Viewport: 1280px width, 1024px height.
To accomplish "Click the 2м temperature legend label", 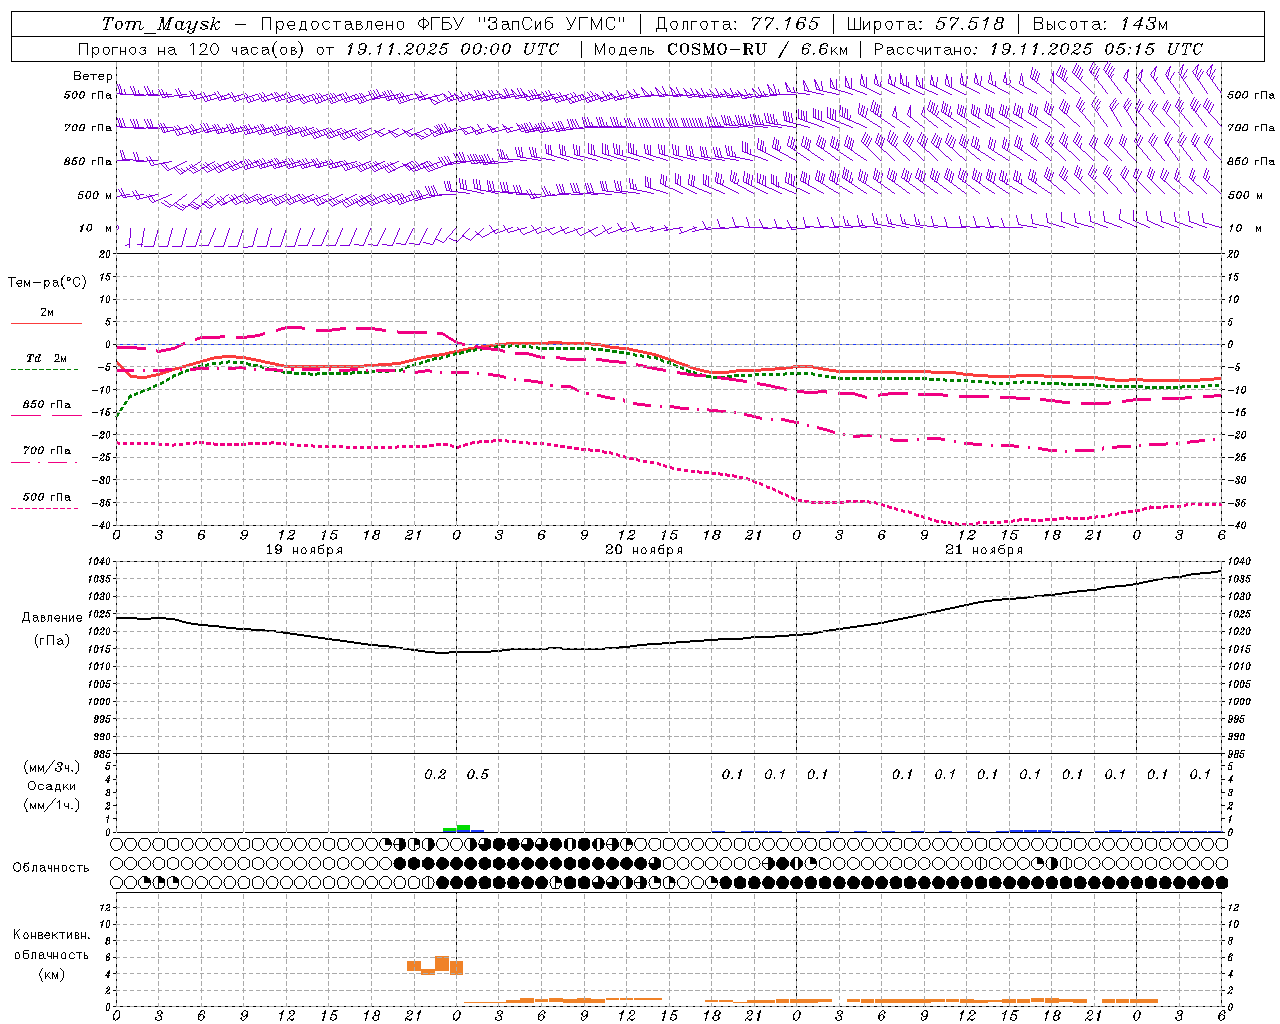I will 47,312.
